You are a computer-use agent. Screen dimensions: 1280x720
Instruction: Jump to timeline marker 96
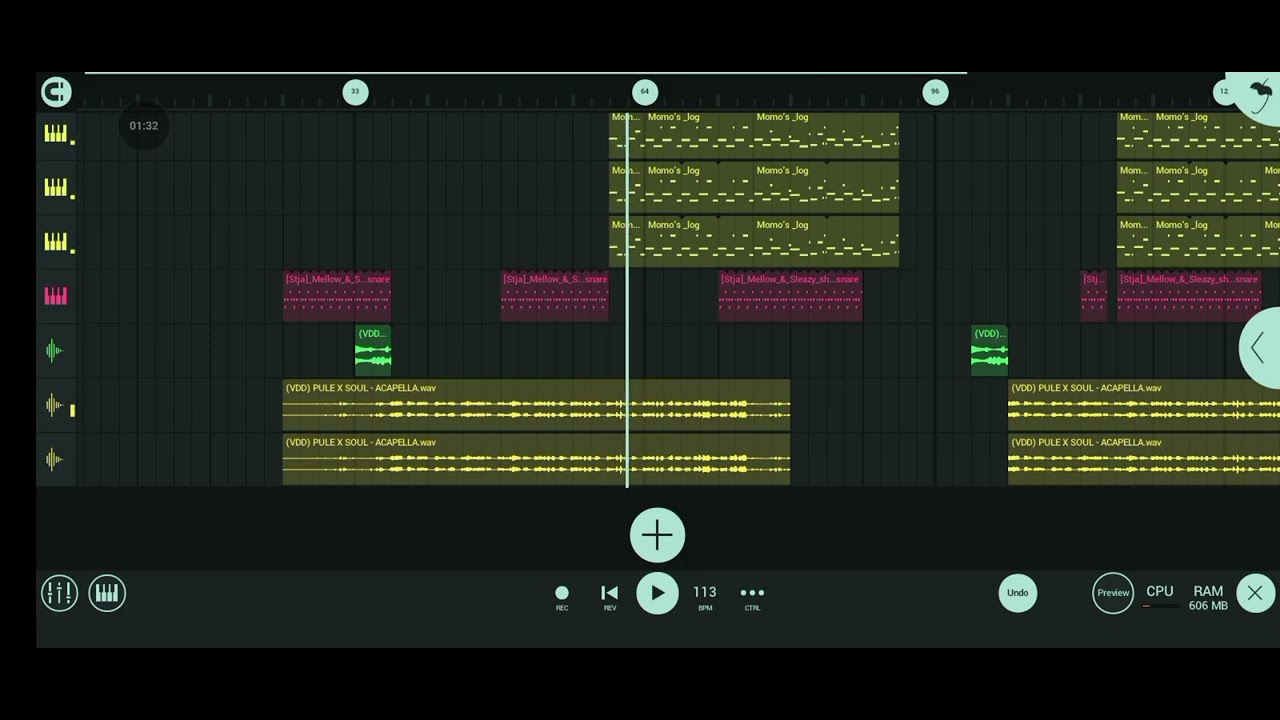click(x=935, y=92)
